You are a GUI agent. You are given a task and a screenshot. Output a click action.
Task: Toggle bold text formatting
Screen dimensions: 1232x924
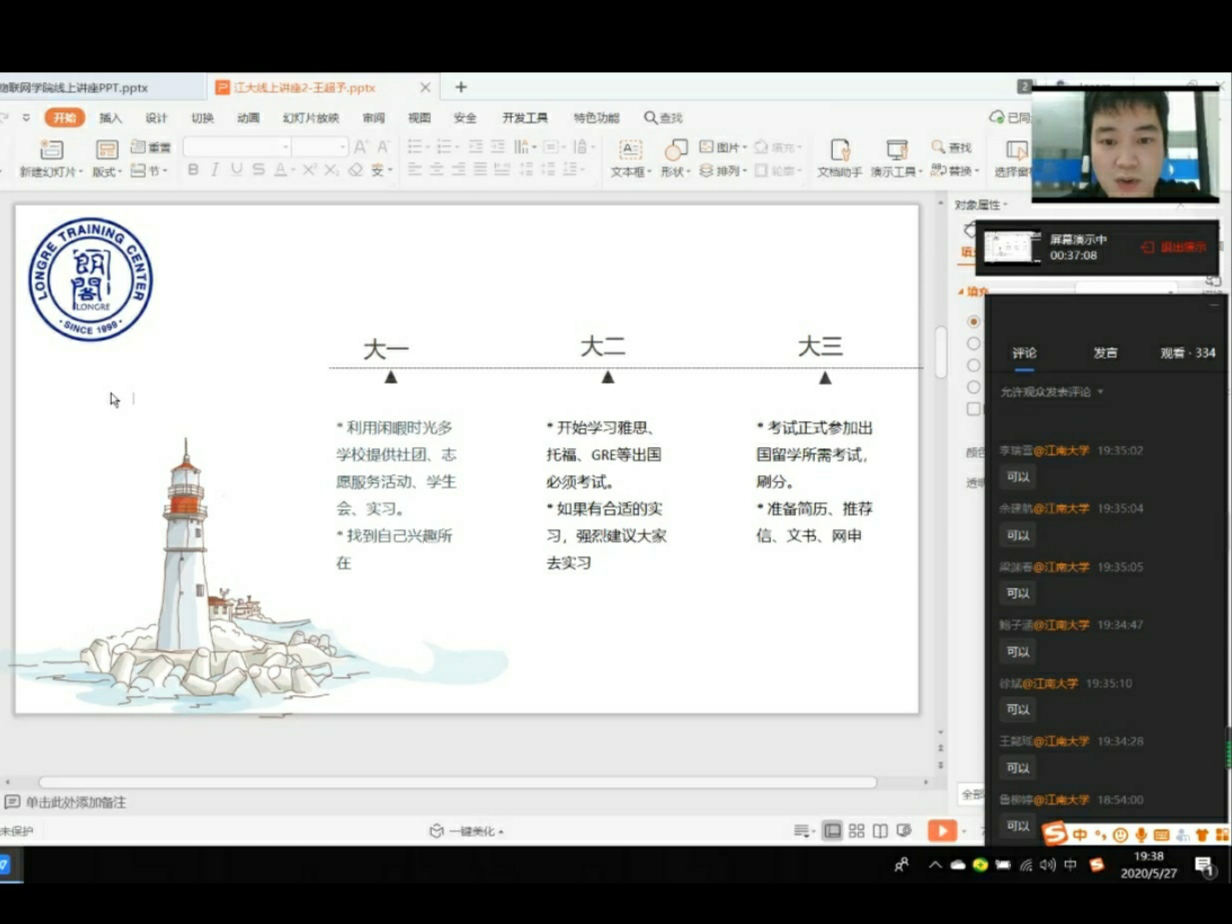193,171
